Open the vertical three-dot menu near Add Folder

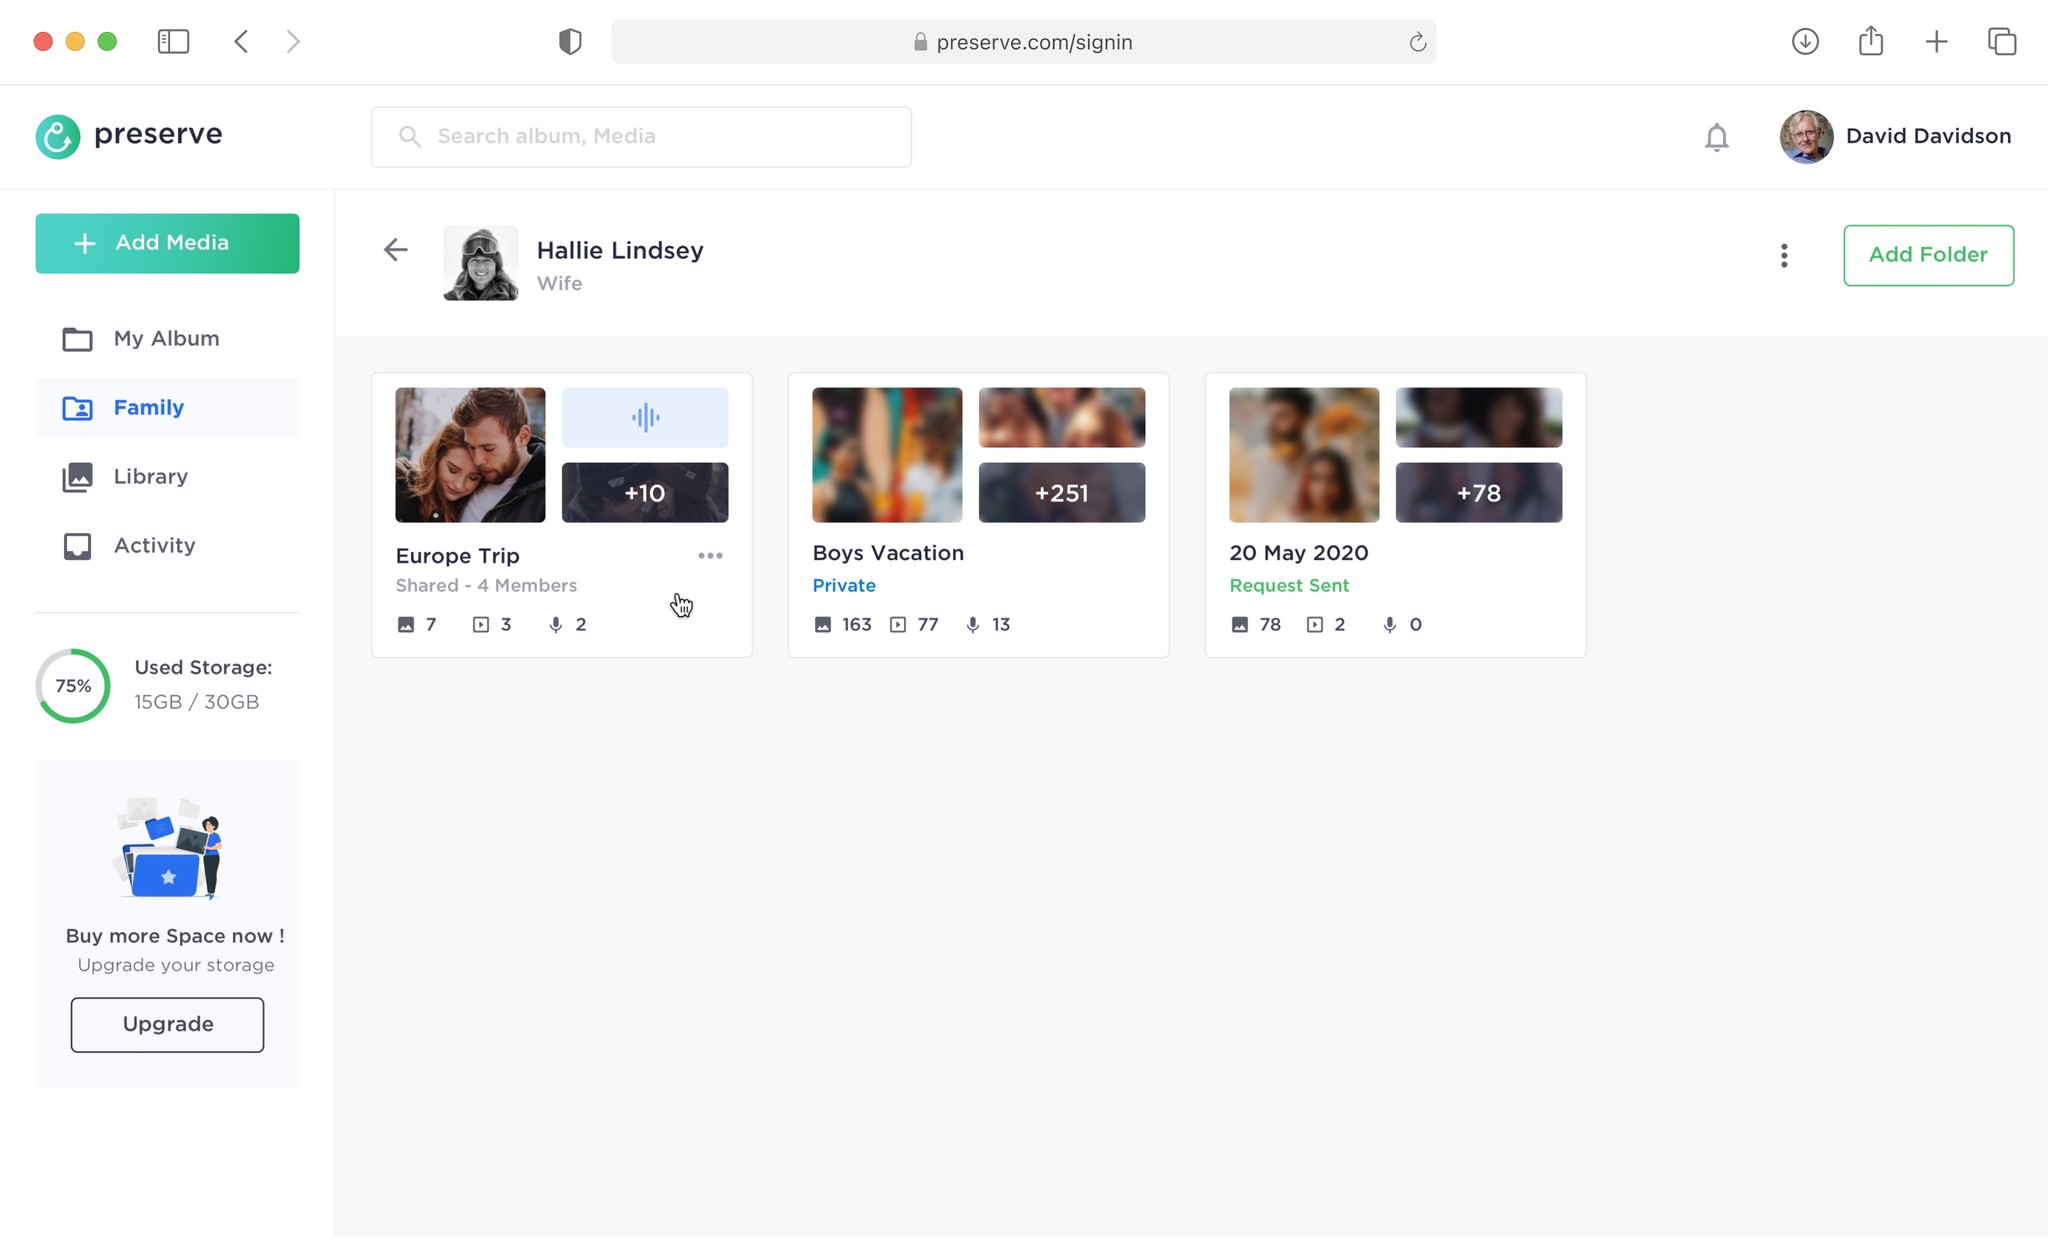coord(1783,256)
